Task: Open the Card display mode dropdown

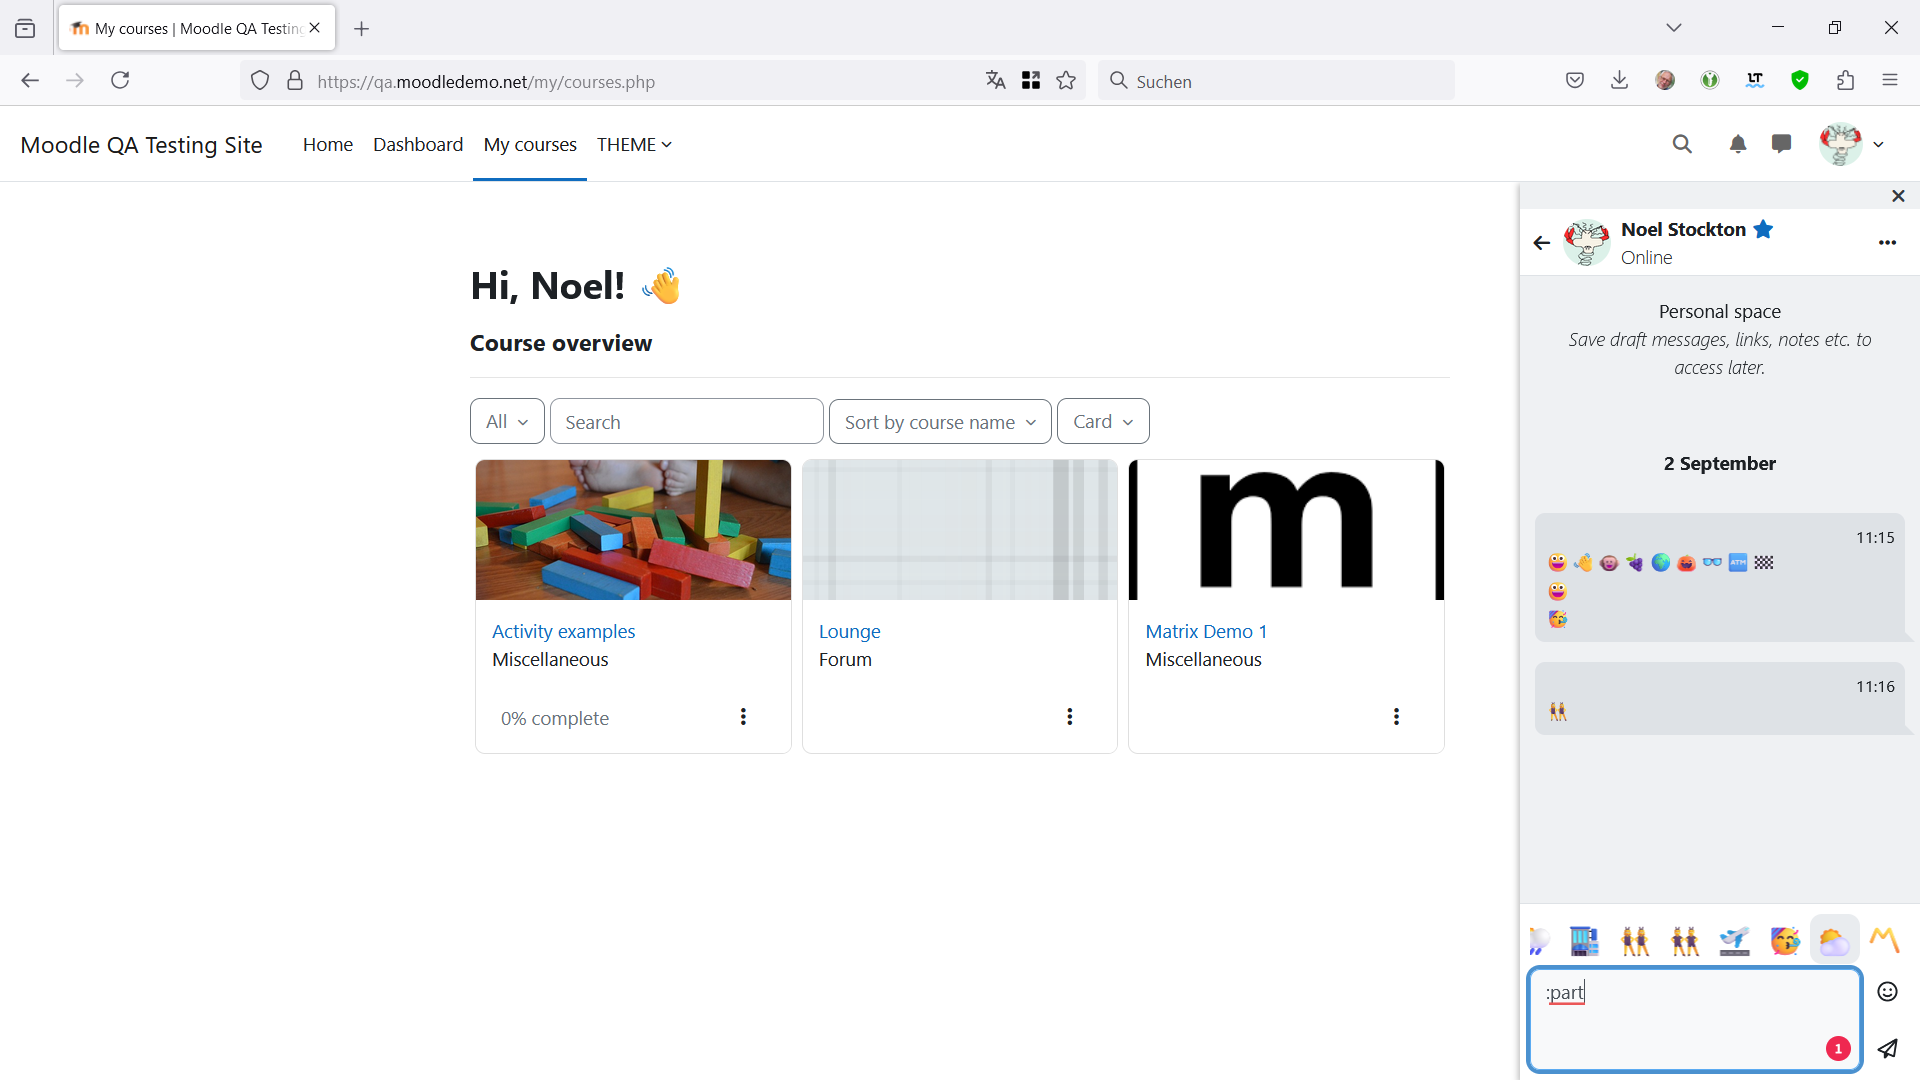Action: (1103, 421)
